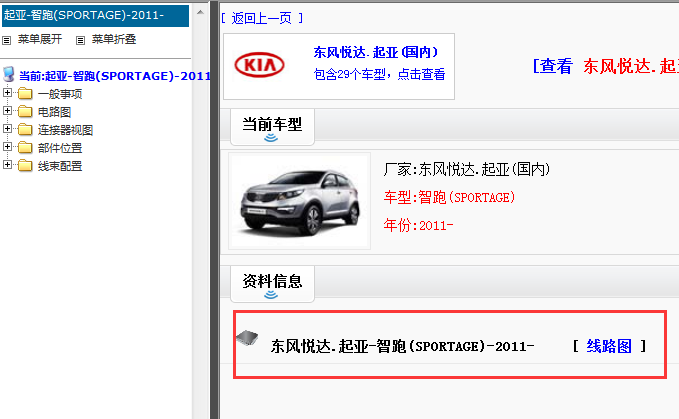
Task: Click the Sportage car photo thumbnail
Action: (299, 201)
